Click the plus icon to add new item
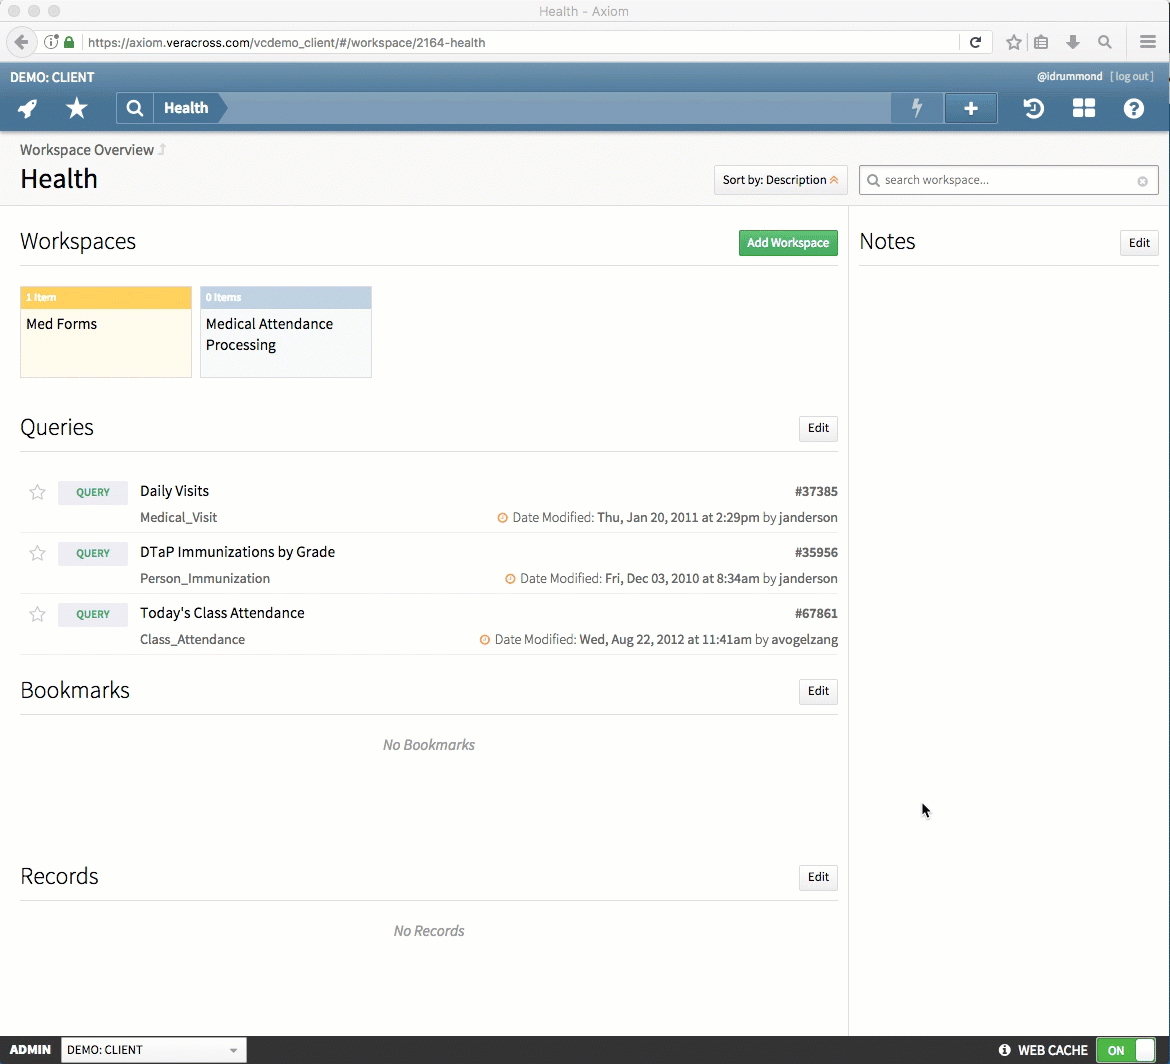 [x=971, y=108]
